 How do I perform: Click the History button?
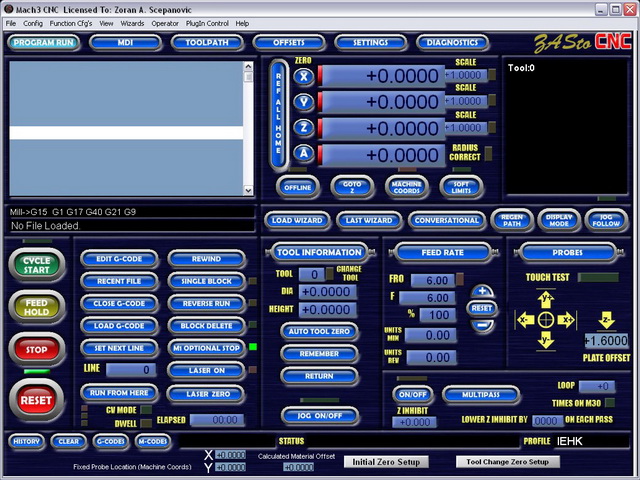[27, 441]
